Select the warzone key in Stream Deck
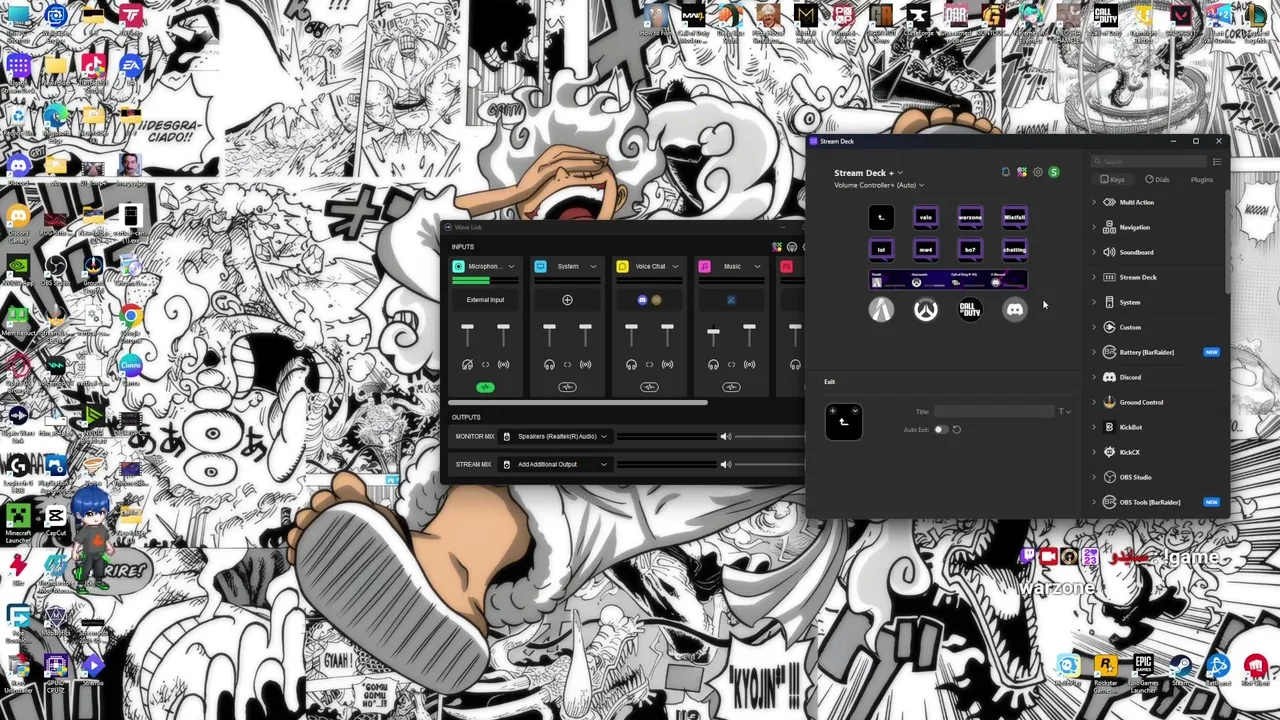 [970, 217]
